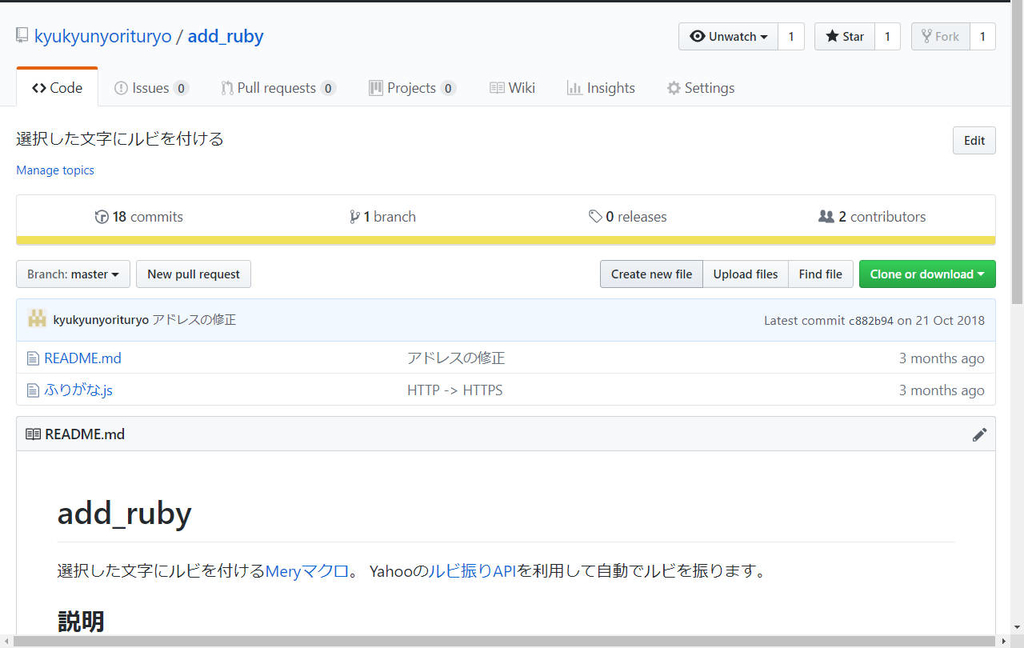Click Manage topics link
Screen dimensions: 1024x648
coord(55,170)
